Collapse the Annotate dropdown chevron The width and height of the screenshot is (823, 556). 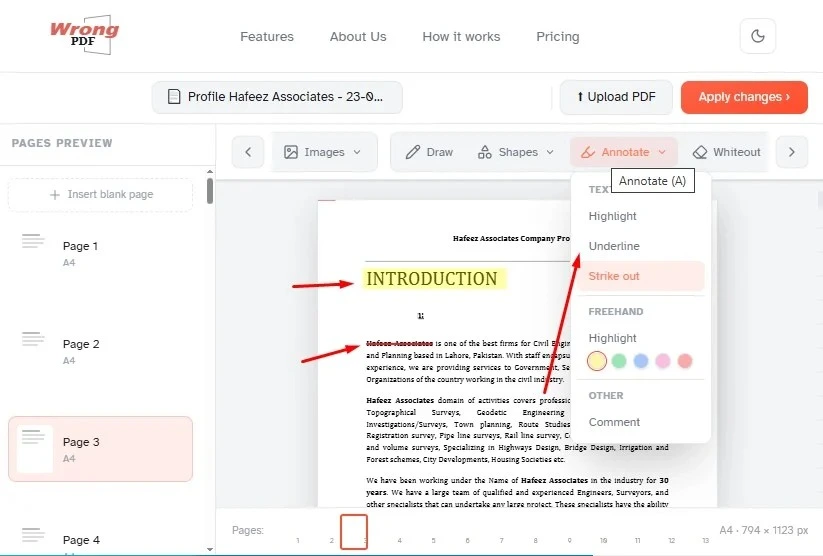click(x=662, y=152)
